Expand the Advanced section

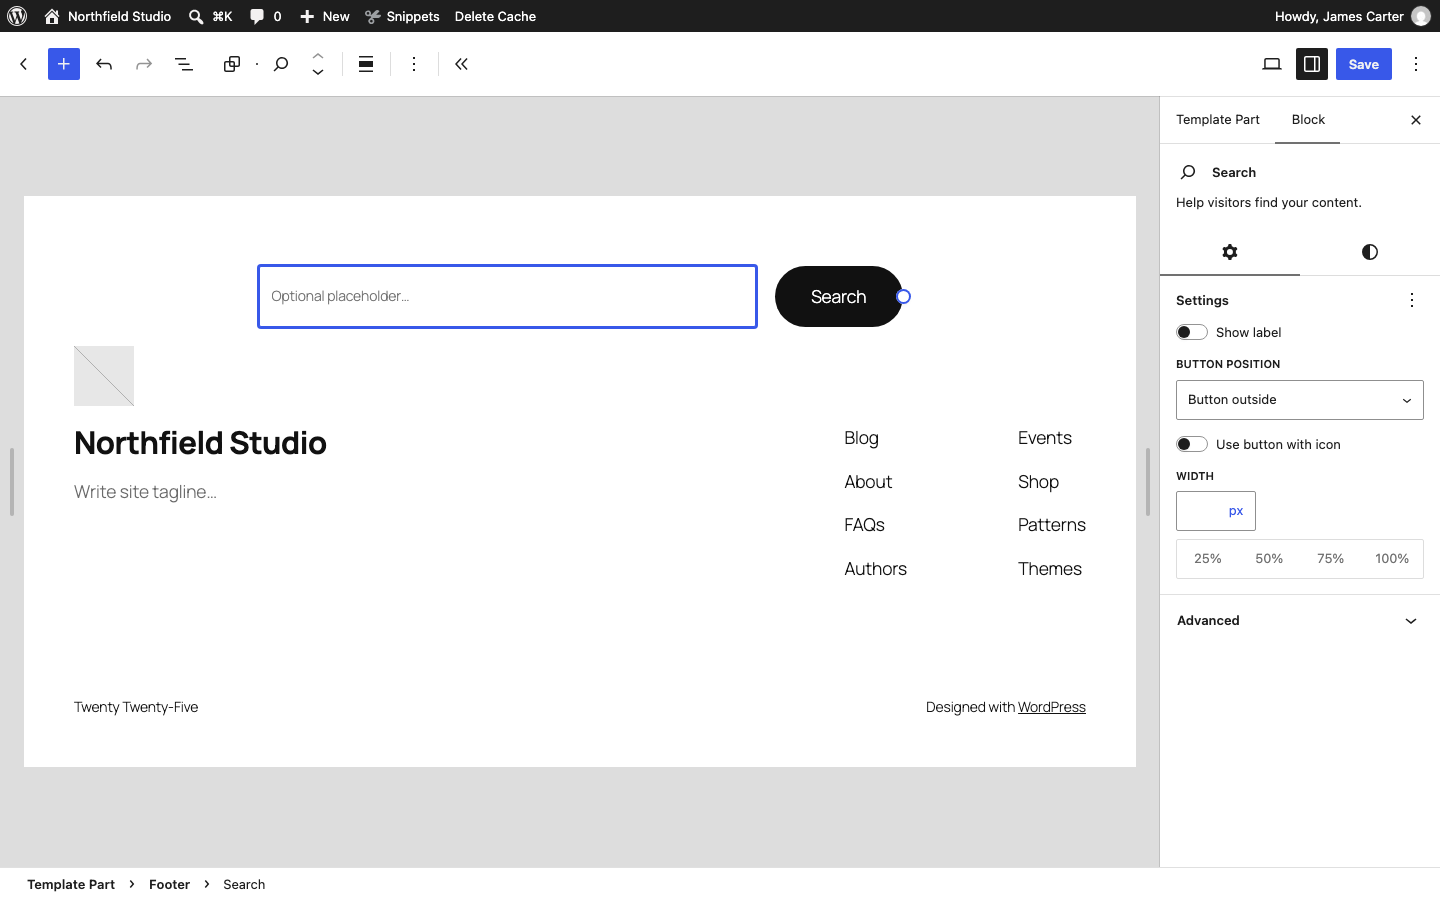(1300, 621)
